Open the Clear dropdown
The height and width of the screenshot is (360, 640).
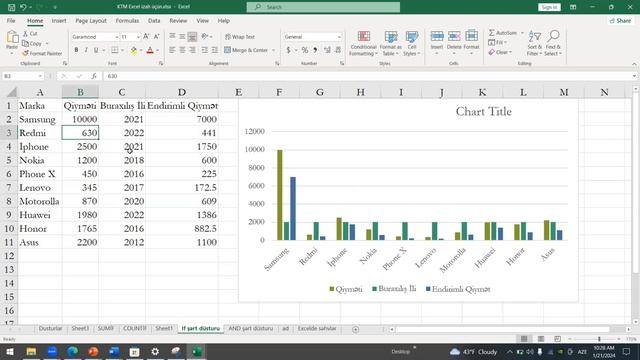coord(500,52)
